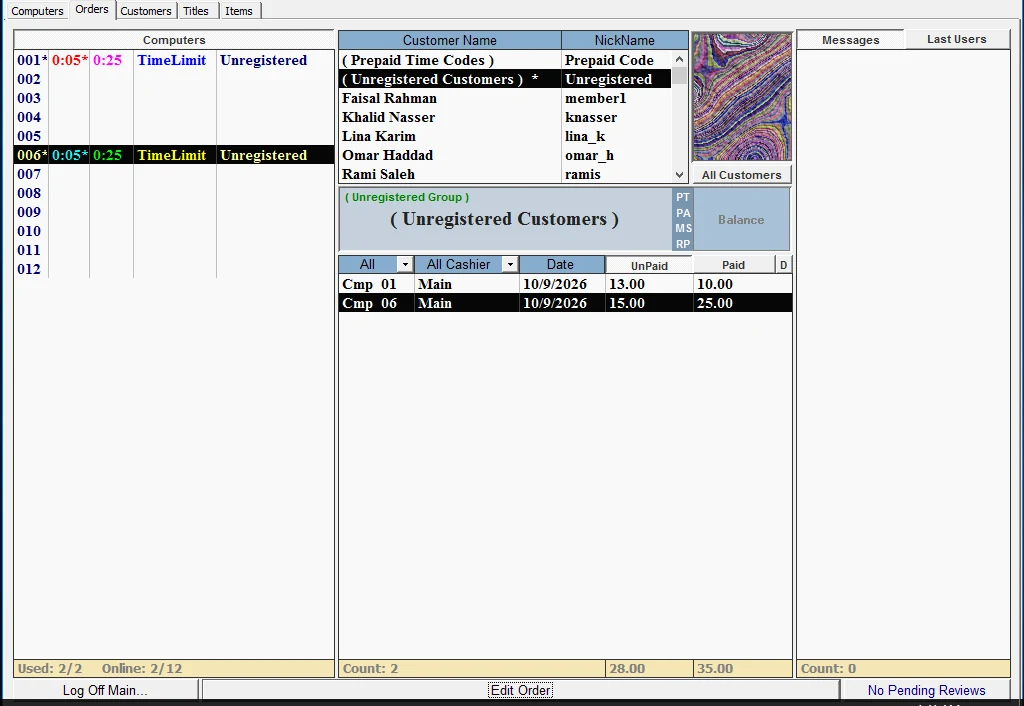
Task: Click the Paid column header
Action: click(733, 265)
